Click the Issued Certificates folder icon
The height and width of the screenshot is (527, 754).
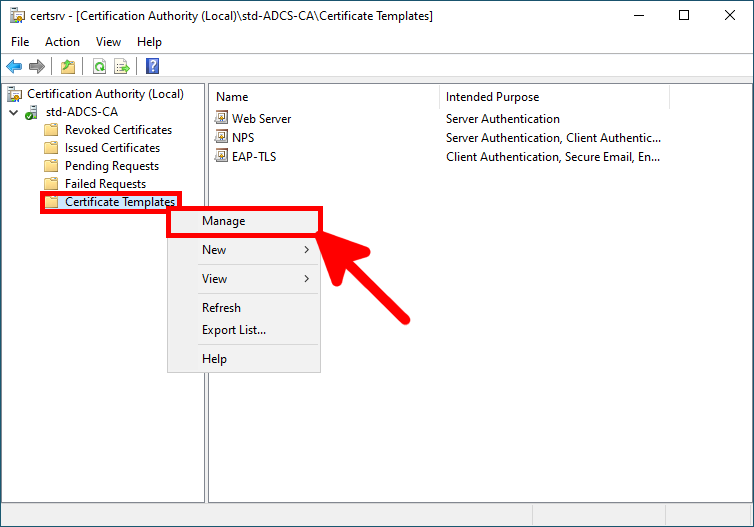51,148
